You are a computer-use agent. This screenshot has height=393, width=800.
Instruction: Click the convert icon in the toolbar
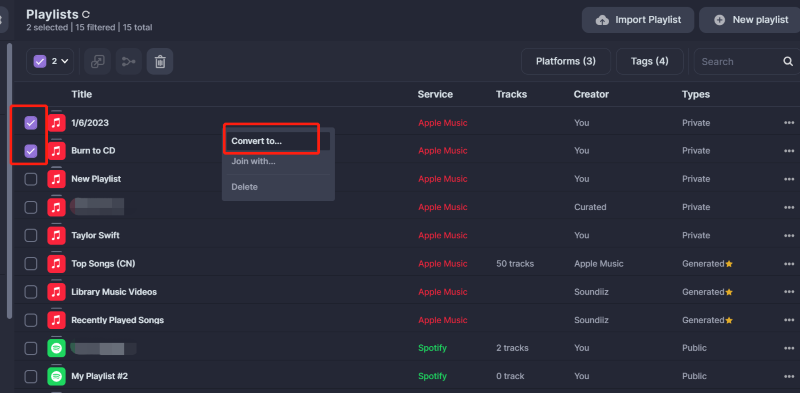[x=97, y=62]
